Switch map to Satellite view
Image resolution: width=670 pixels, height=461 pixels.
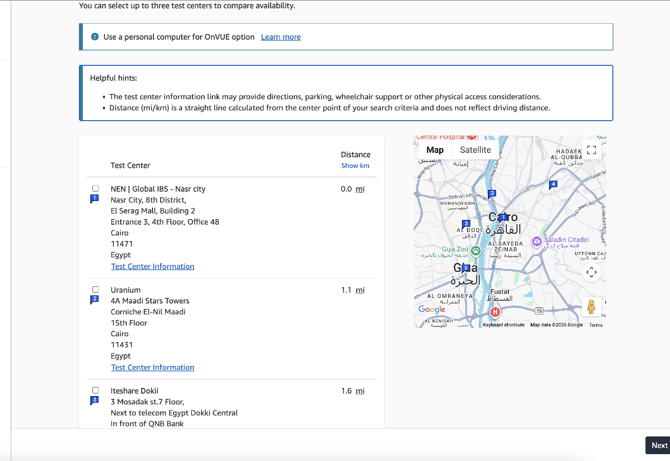pos(475,150)
